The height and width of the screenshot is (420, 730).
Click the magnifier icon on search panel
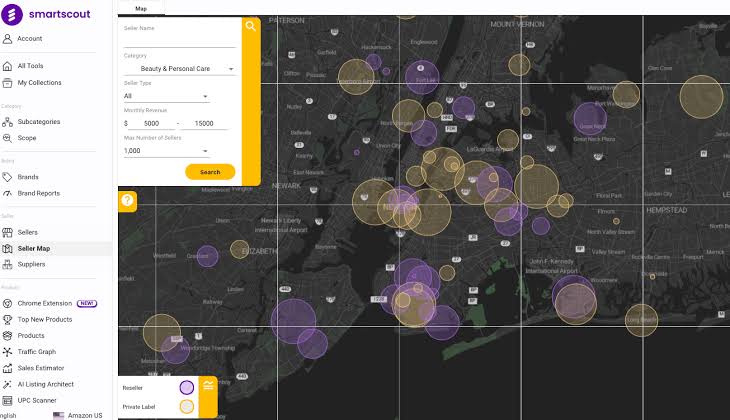point(251,27)
